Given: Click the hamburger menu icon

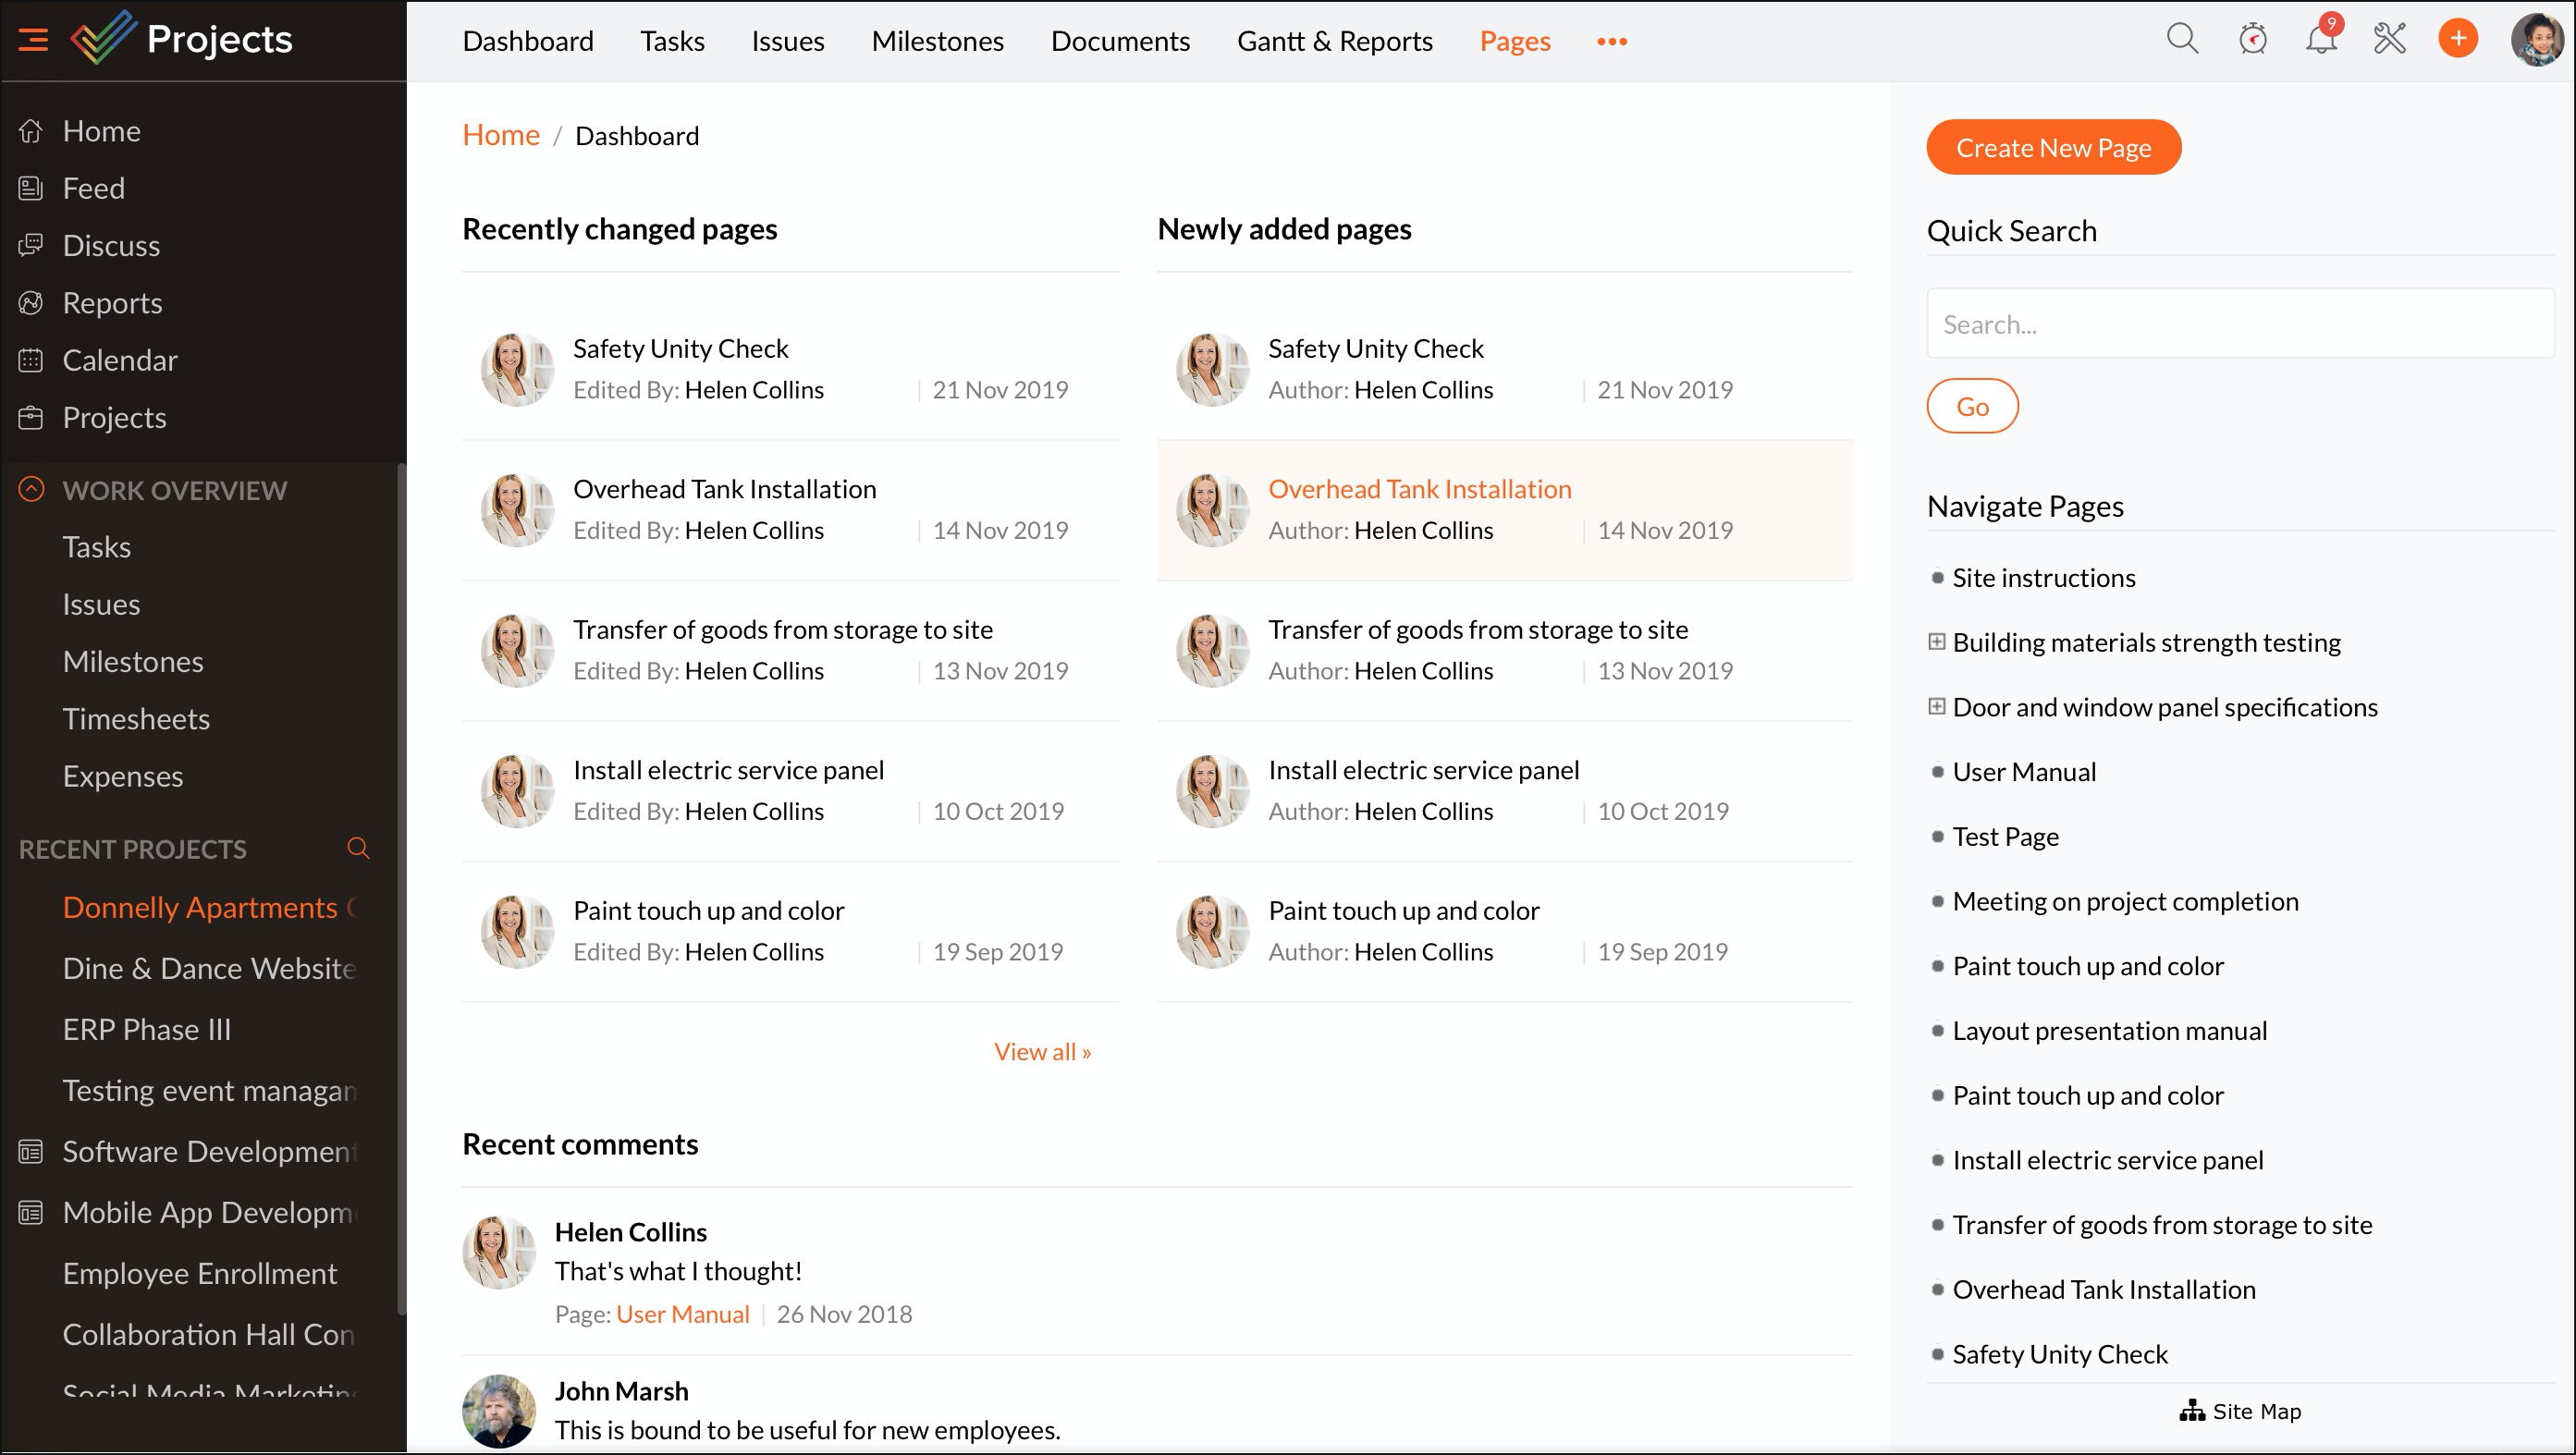Looking at the screenshot, I should pos(33,40).
